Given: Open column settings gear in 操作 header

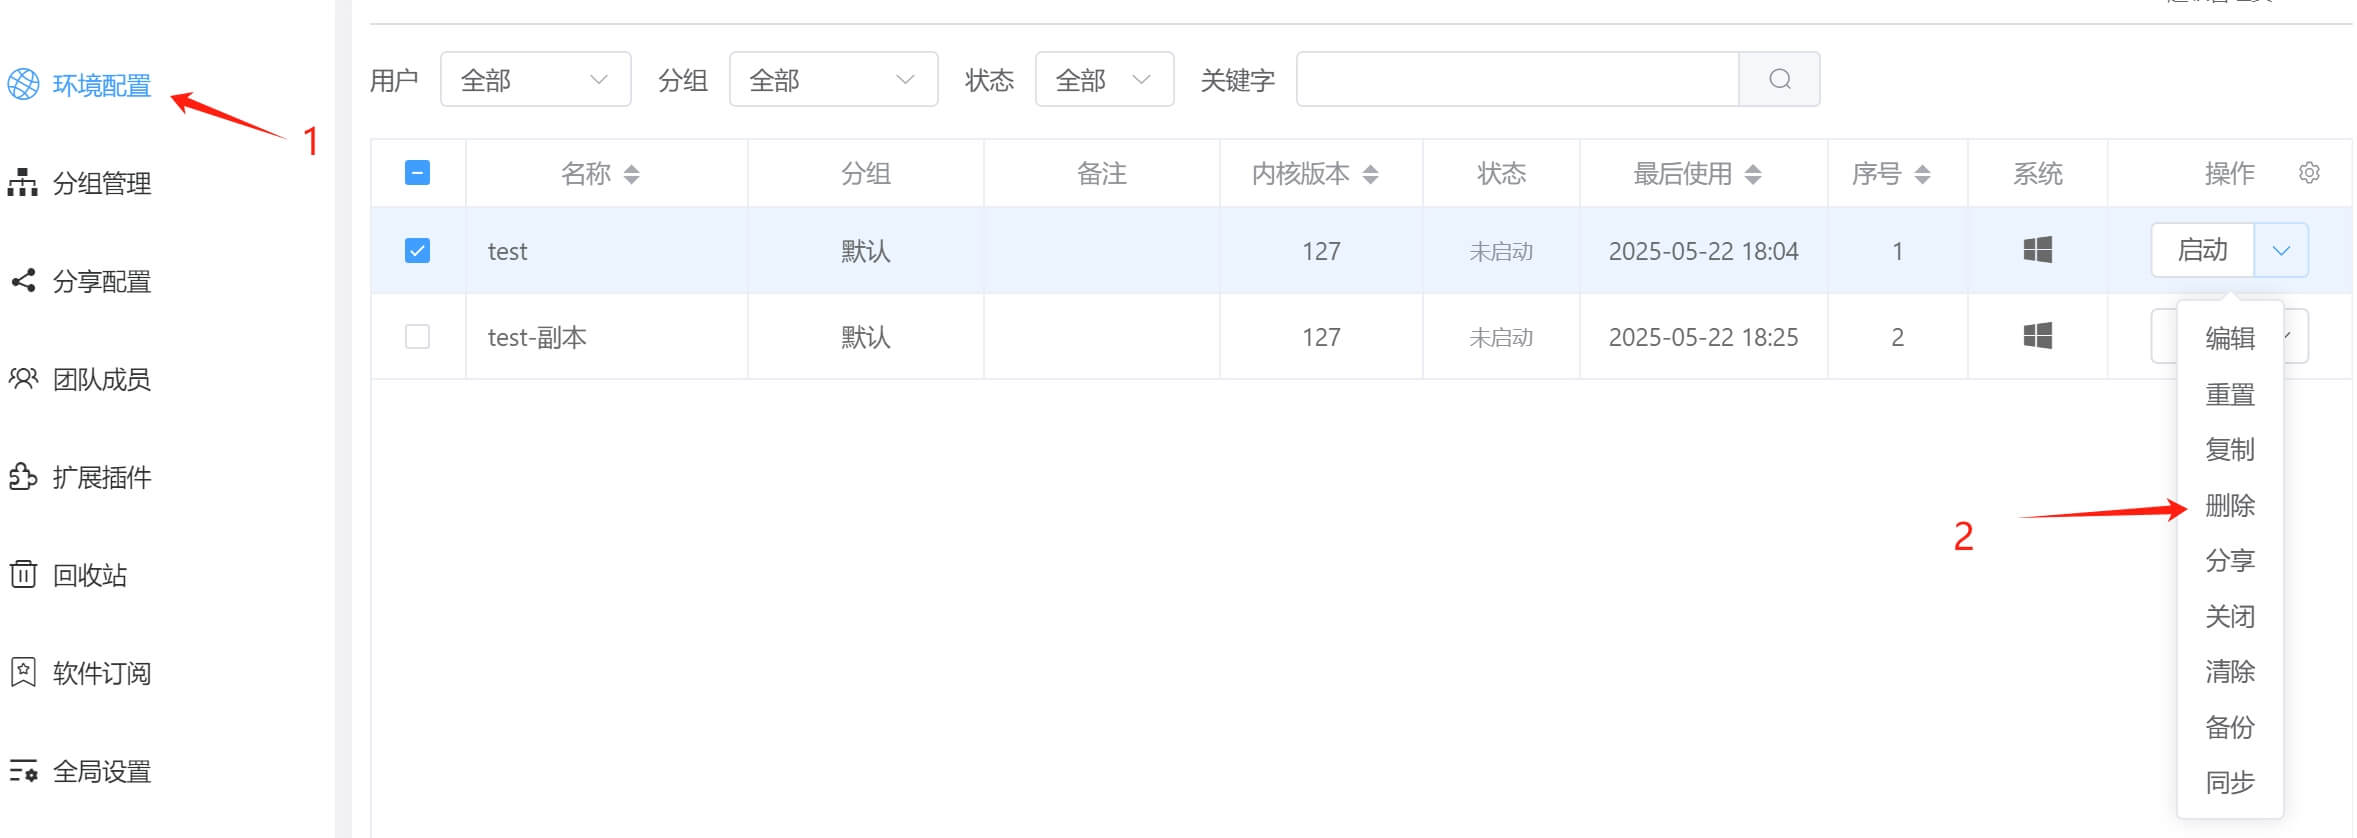Looking at the screenshot, I should 2309,173.
